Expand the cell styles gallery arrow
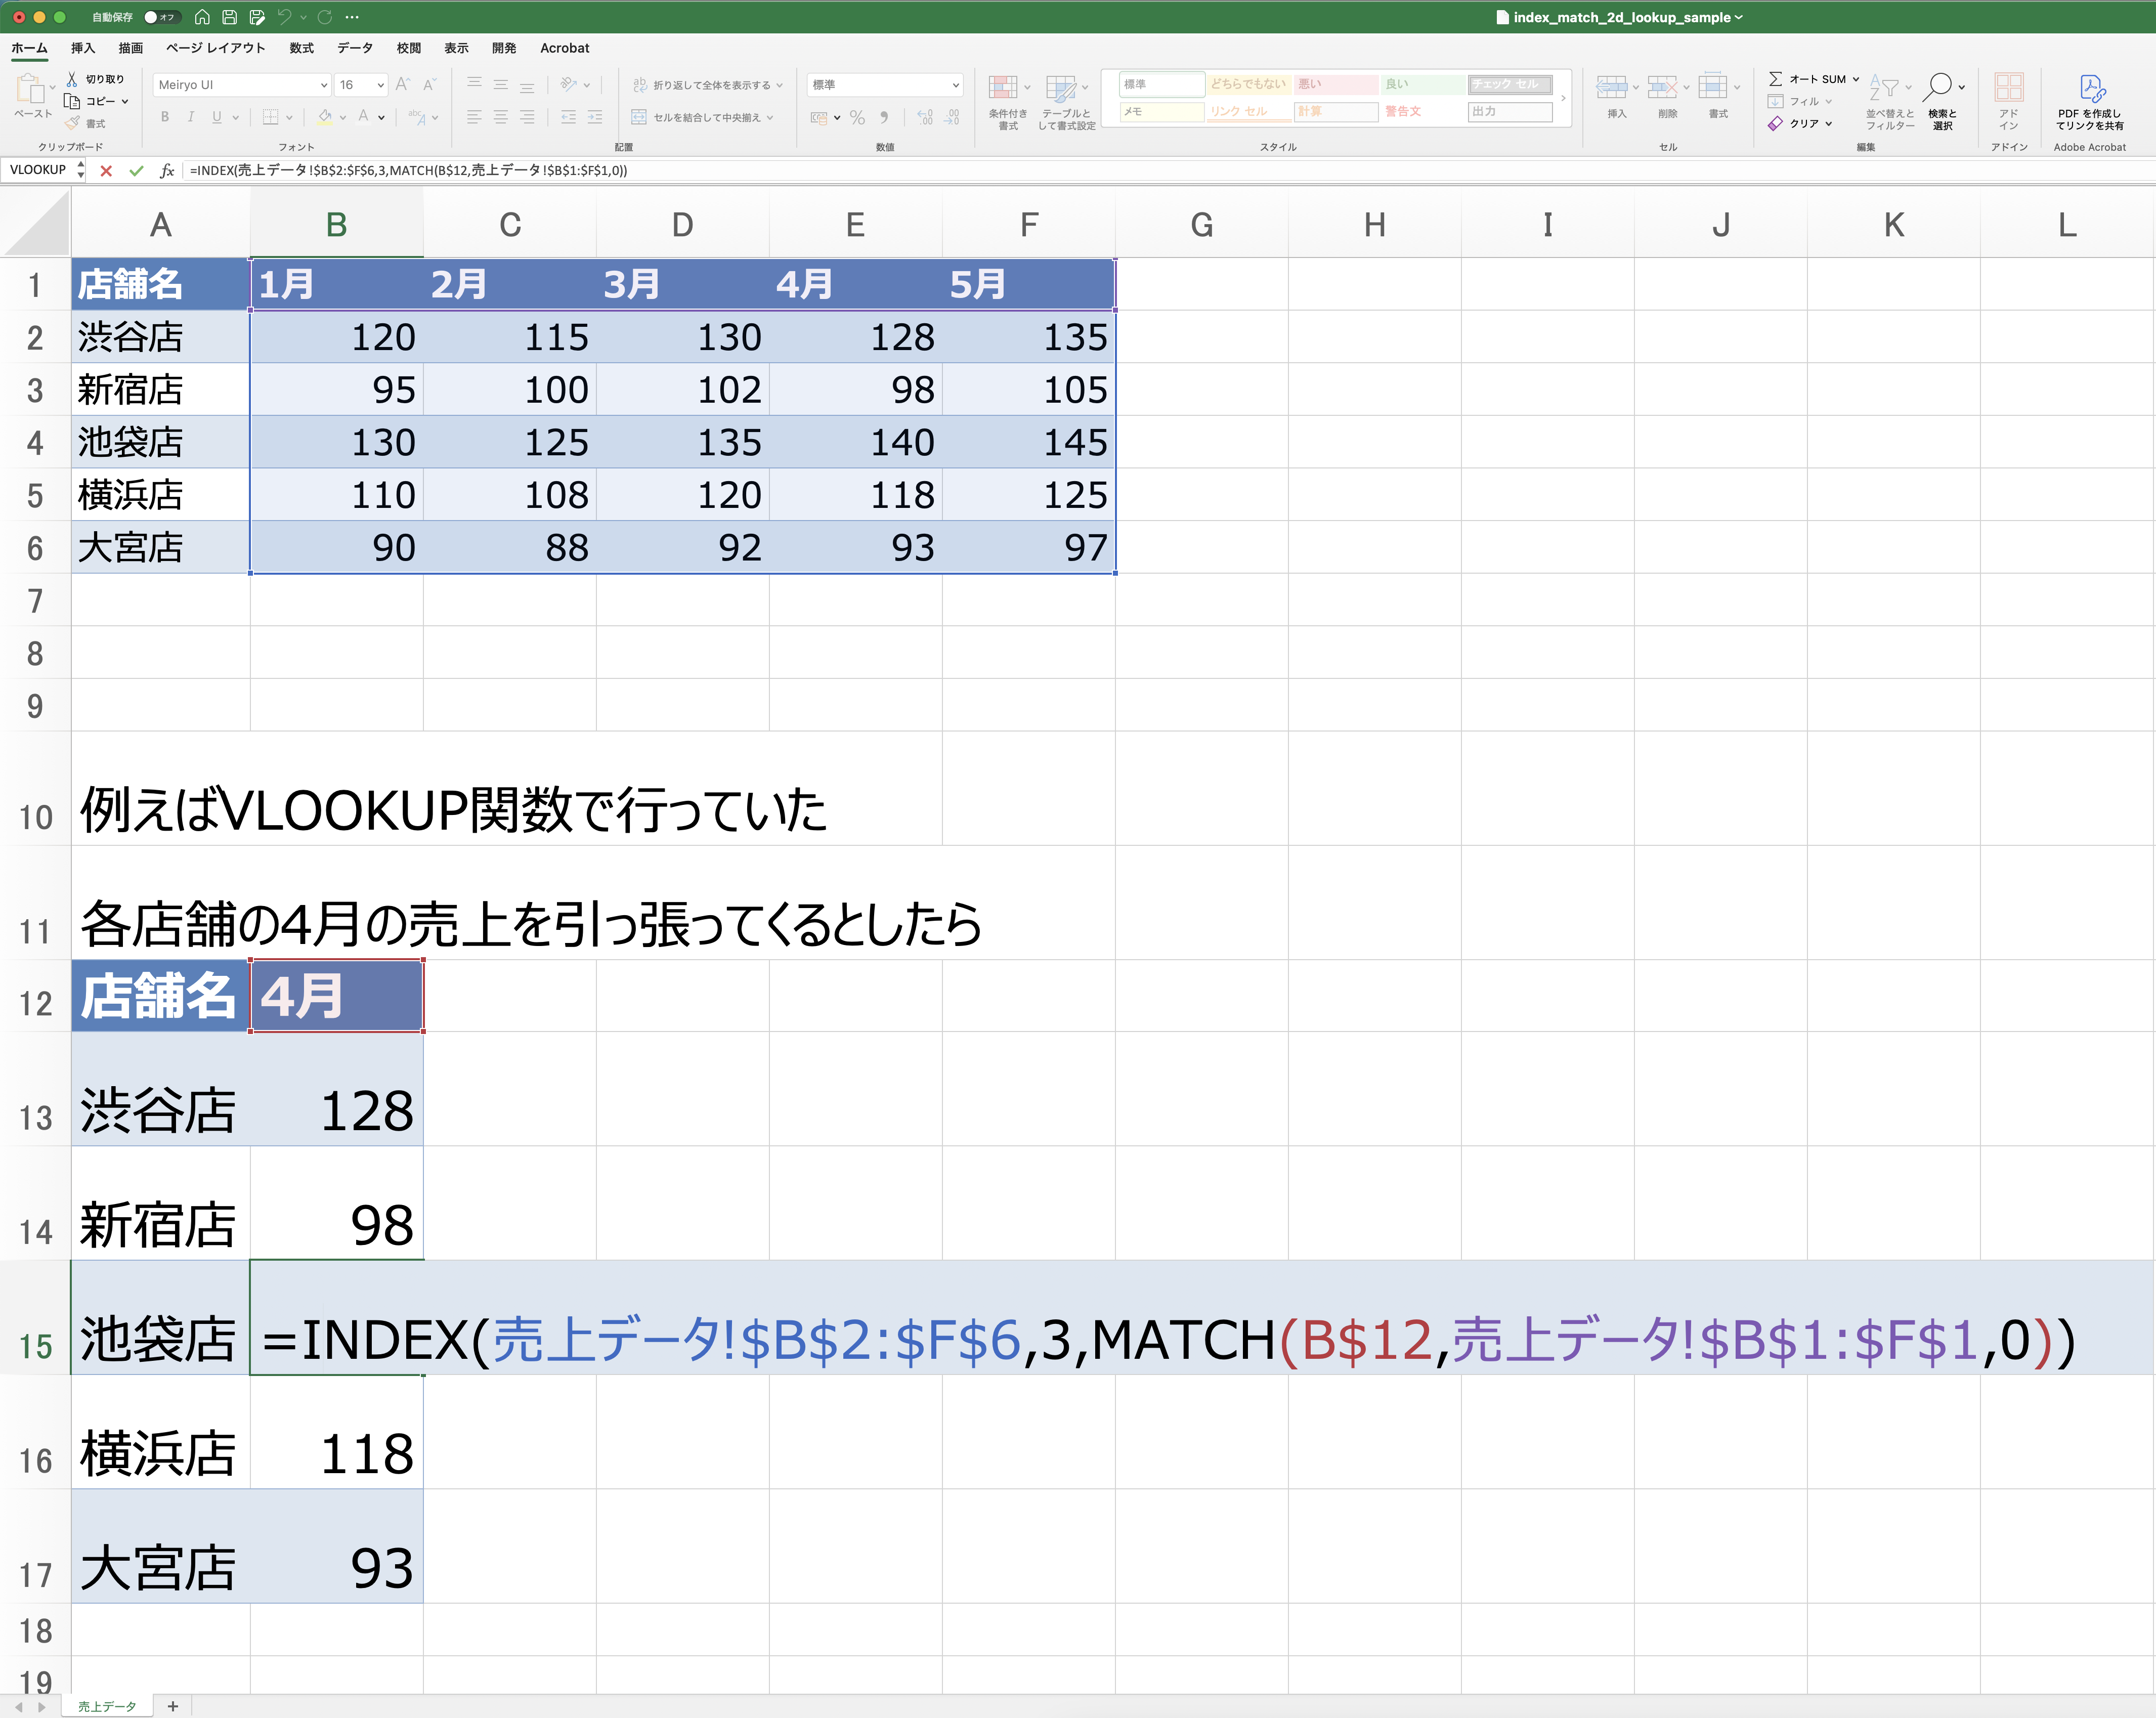The height and width of the screenshot is (1718, 2156). click(x=1563, y=98)
